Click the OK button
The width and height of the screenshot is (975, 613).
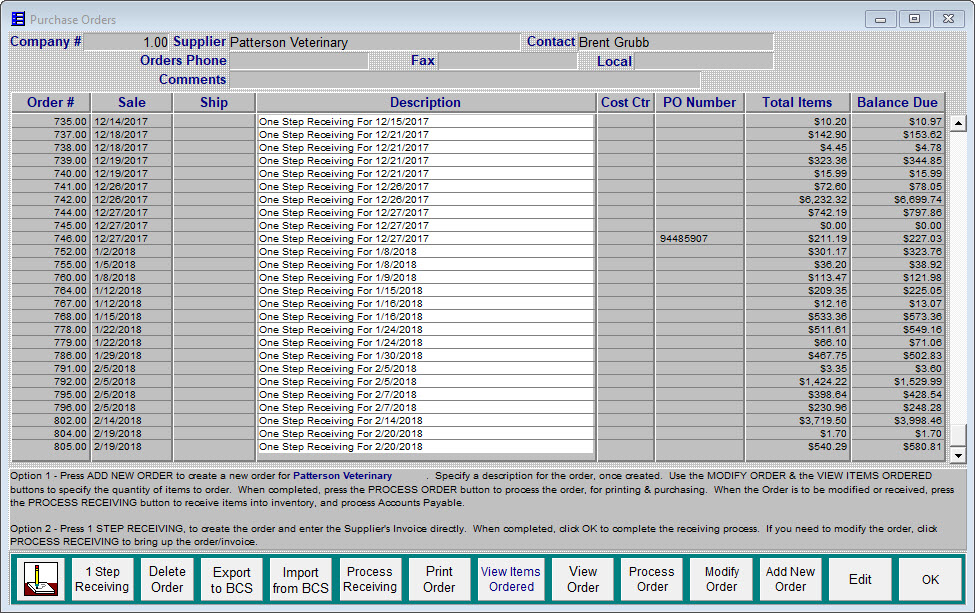click(930, 579)
